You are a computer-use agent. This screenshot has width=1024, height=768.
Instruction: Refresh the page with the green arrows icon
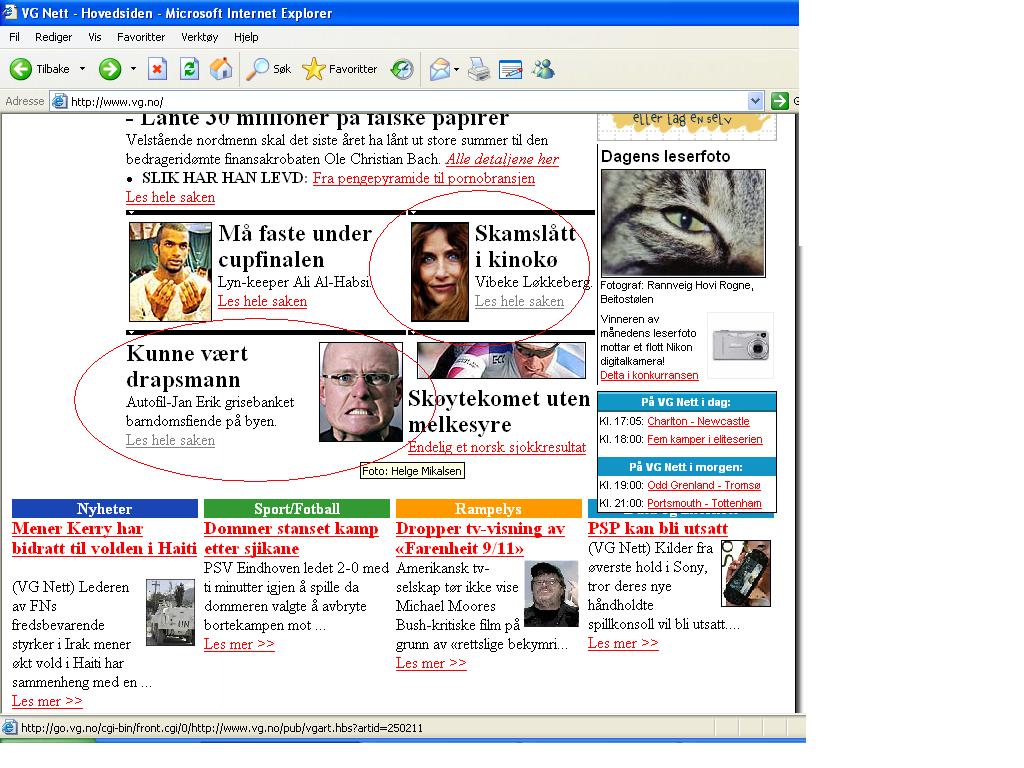pos(189,69)
